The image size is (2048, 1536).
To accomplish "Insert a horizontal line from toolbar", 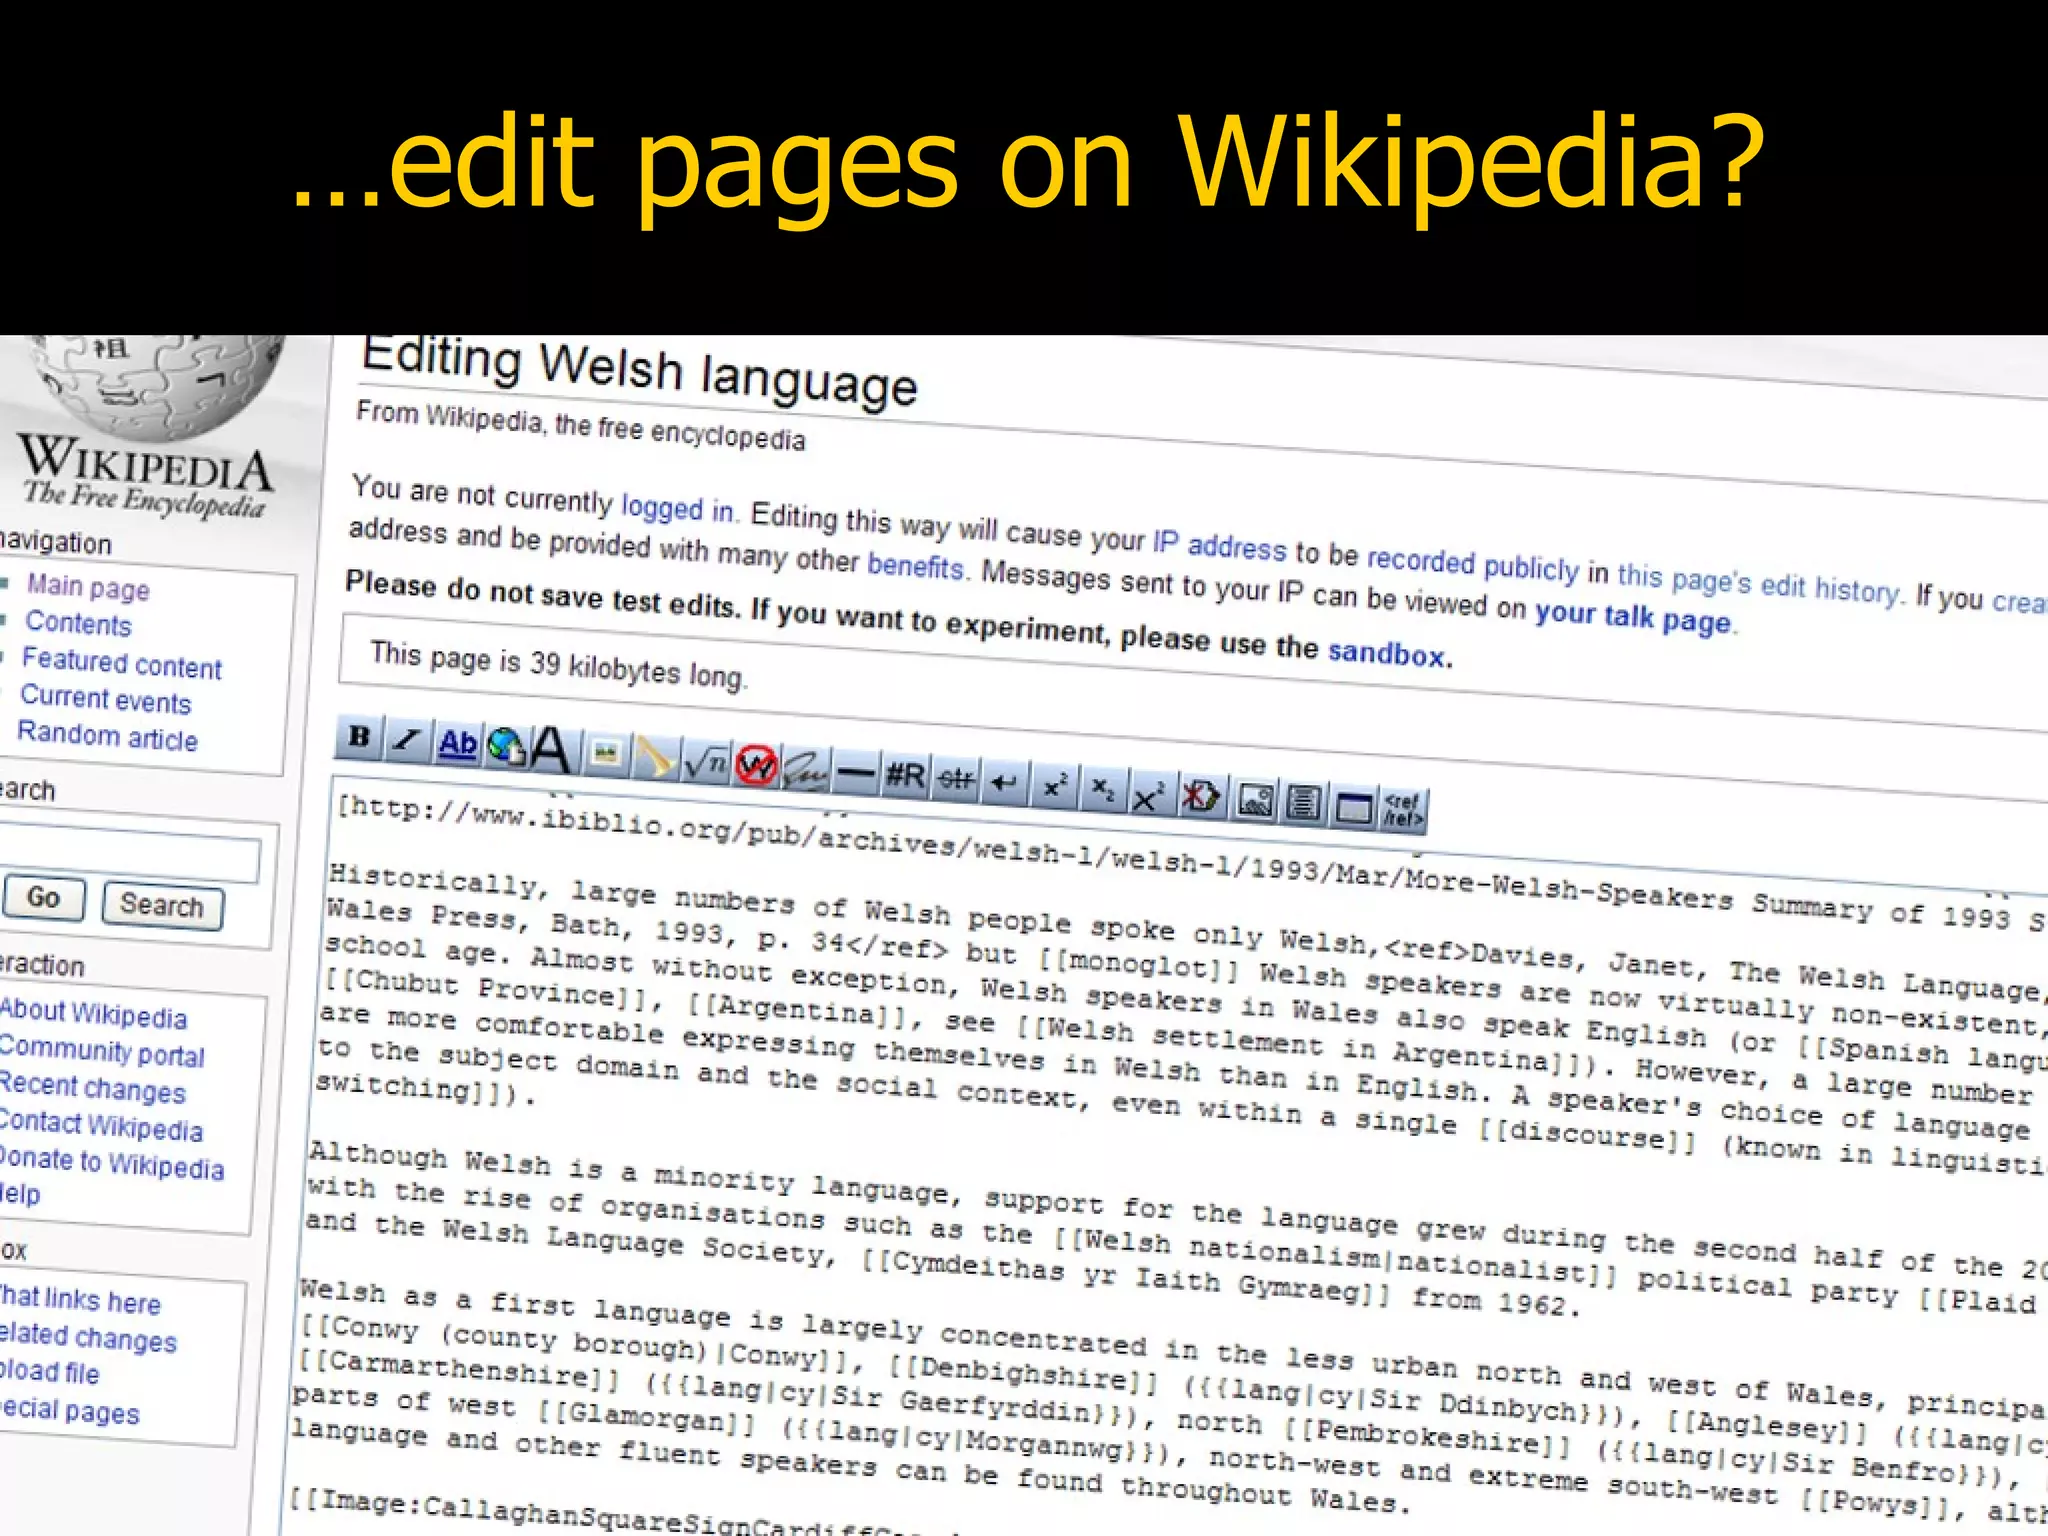I will click(856, 773).
